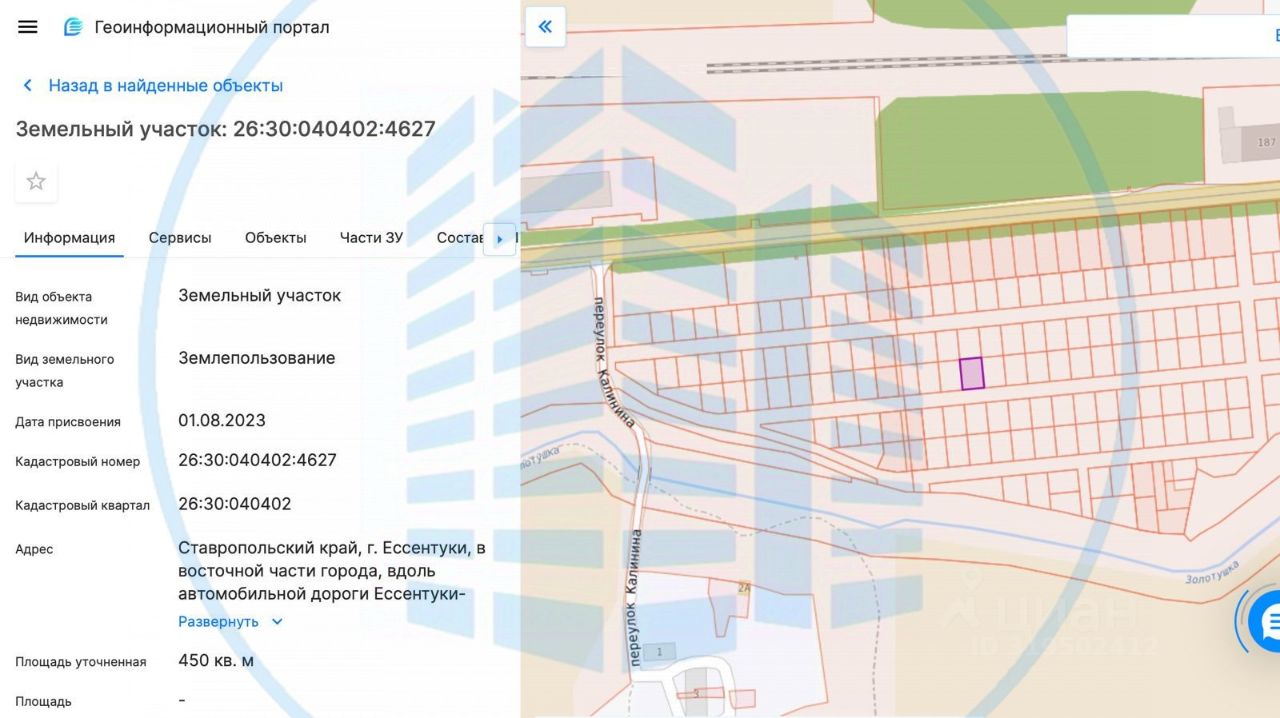Click the map search field at top right

(1170, 36)
